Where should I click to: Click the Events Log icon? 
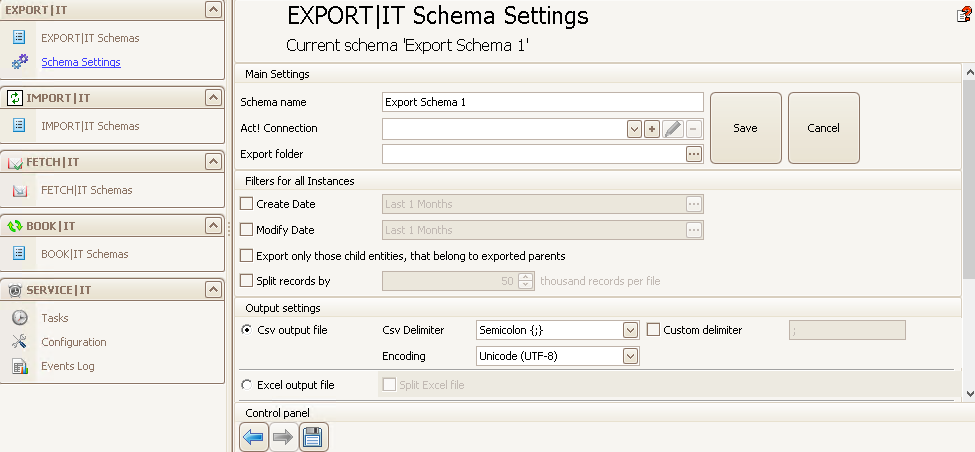[x=20, y=366]
